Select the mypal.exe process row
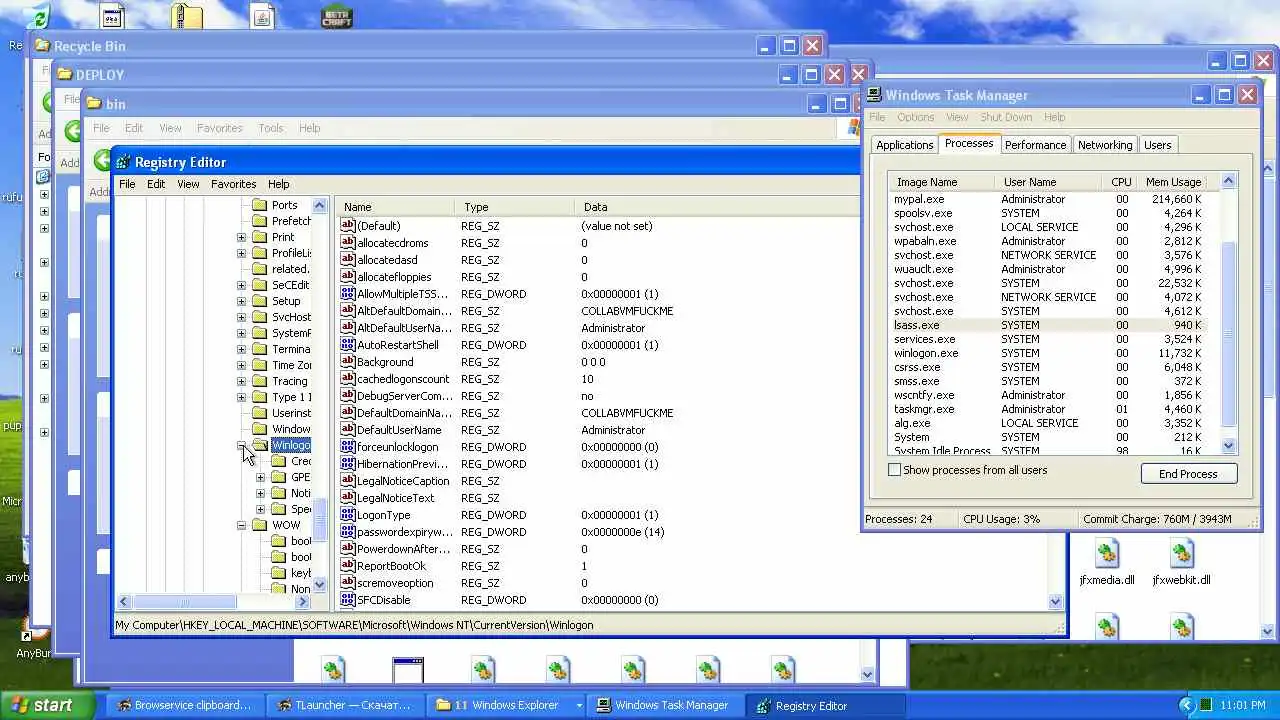The width and height of the screenshot is (1280, 720). (x=1046, y=199)
